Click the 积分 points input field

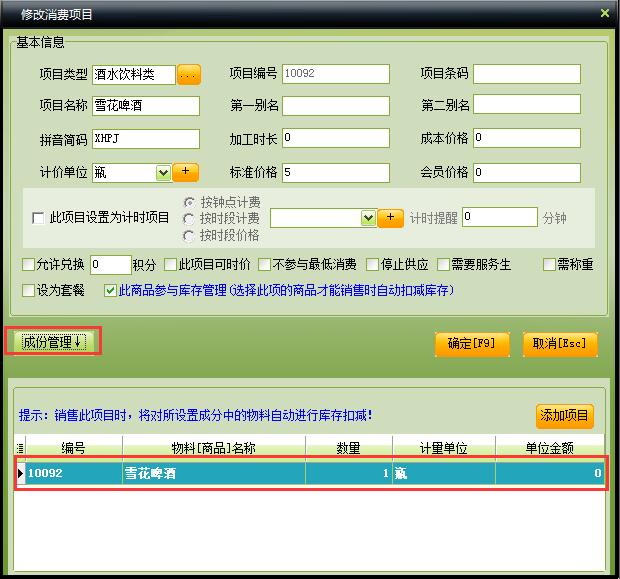tap(110, 265)
